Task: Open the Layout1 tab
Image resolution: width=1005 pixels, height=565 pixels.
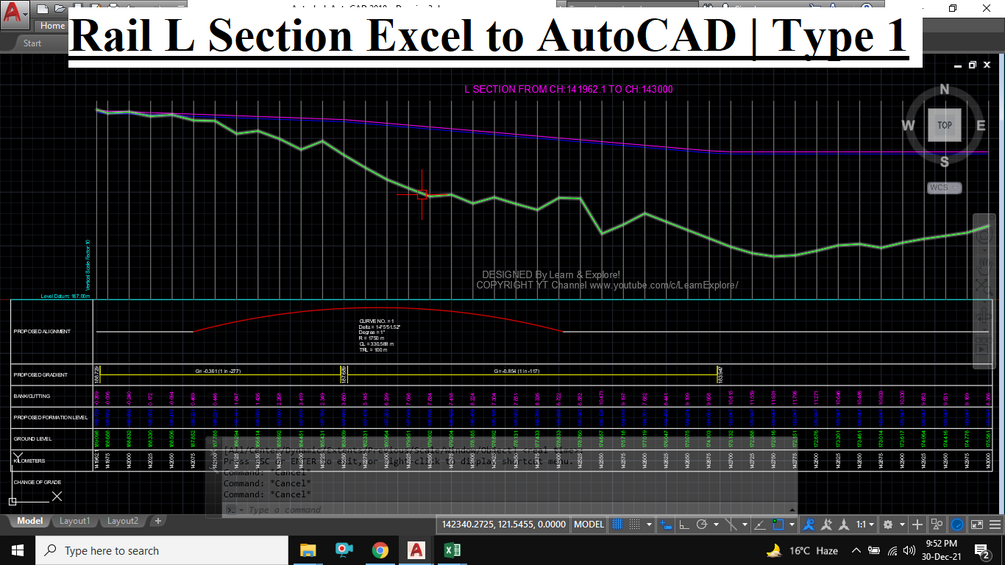Action: [x=74, y=521]
